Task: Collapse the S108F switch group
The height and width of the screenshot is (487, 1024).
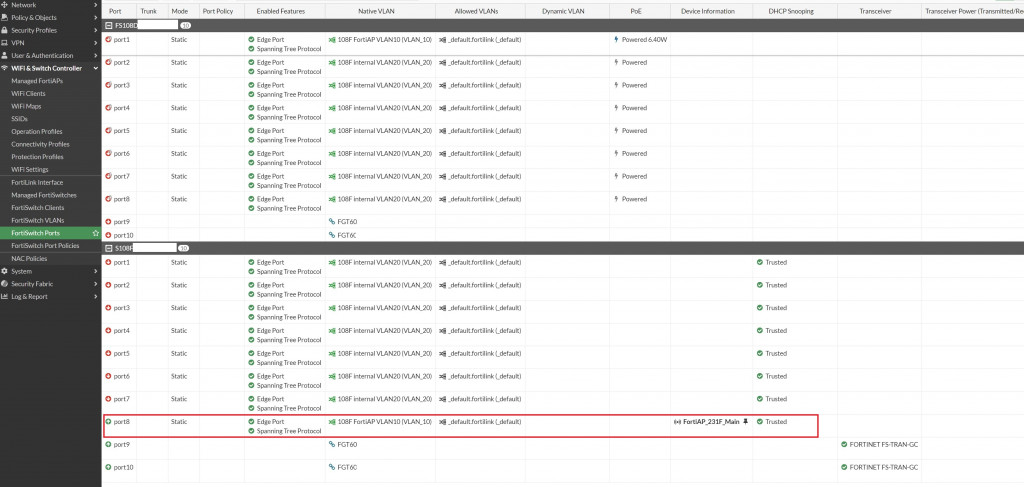Action: pos(108,248)
